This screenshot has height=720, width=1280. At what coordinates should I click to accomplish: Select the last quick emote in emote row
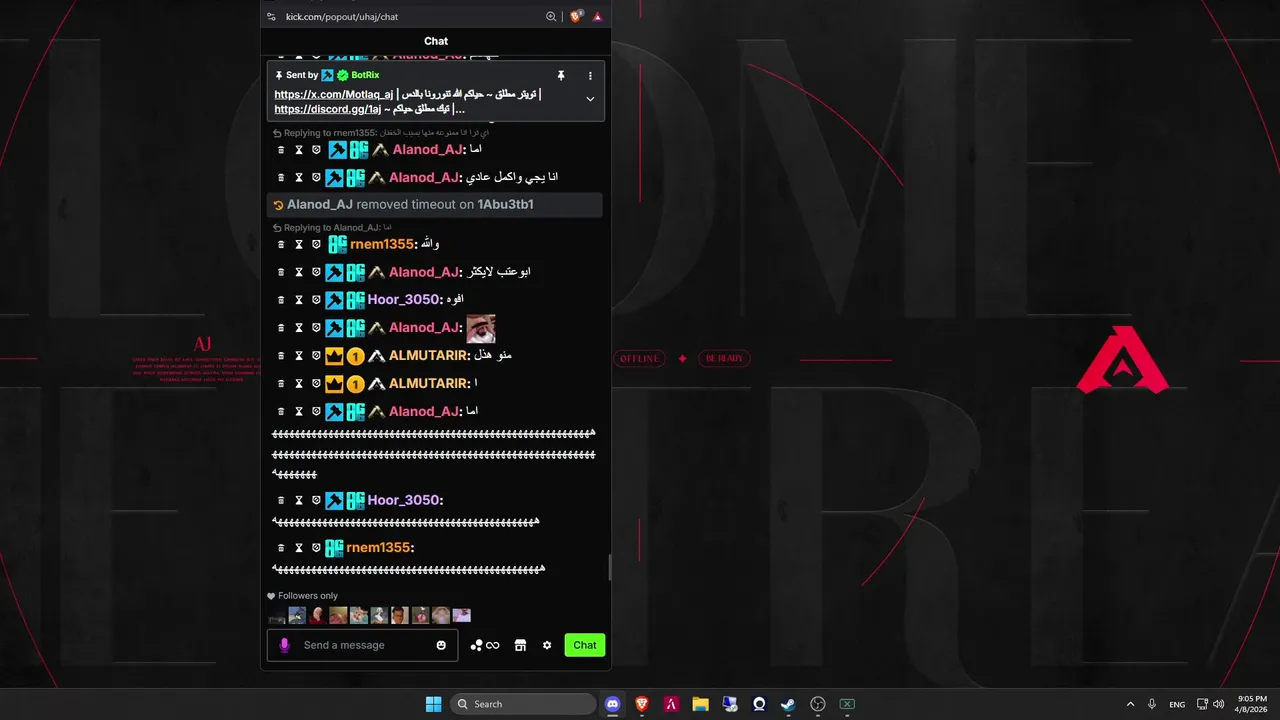461,615
